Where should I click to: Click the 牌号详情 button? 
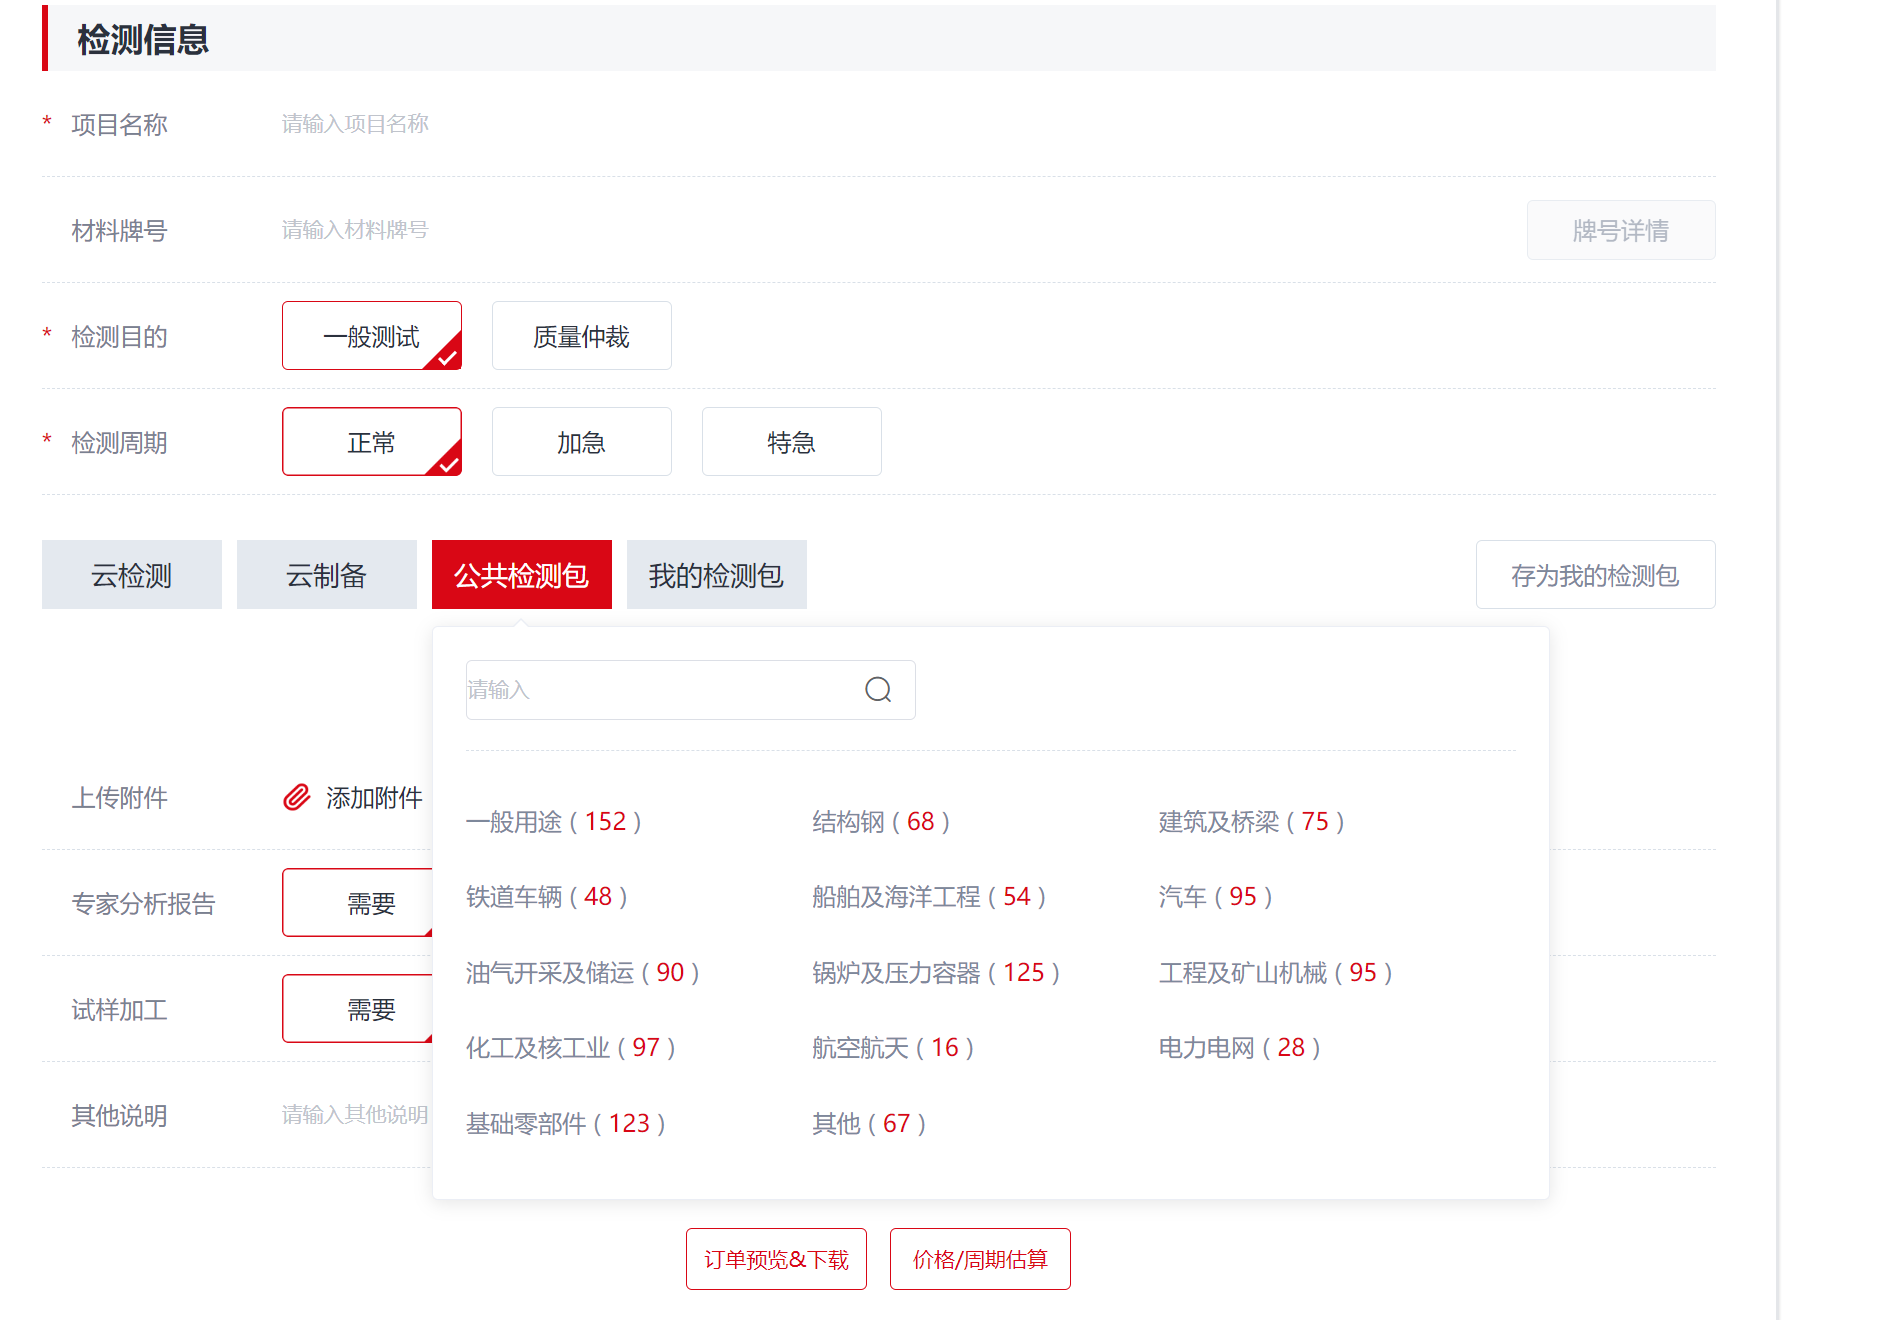point(1621,230)
